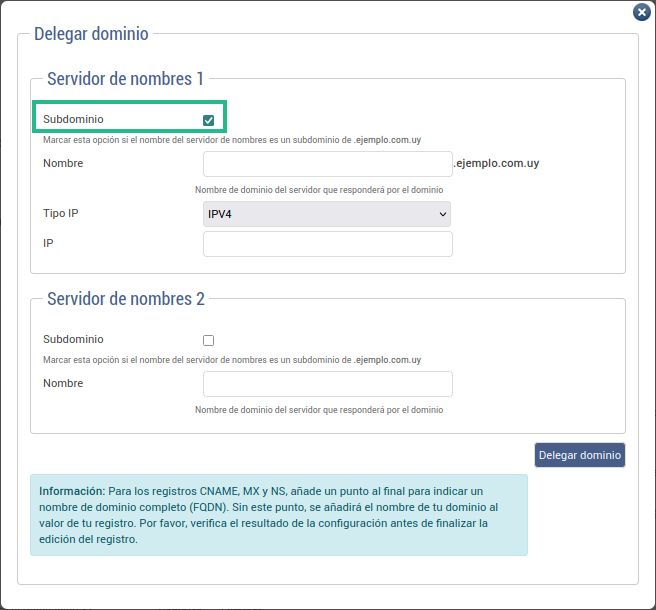Select the Servidor de nombres 2 heading
The width and height of the screenshot is (656, 610).
[125, 299]
